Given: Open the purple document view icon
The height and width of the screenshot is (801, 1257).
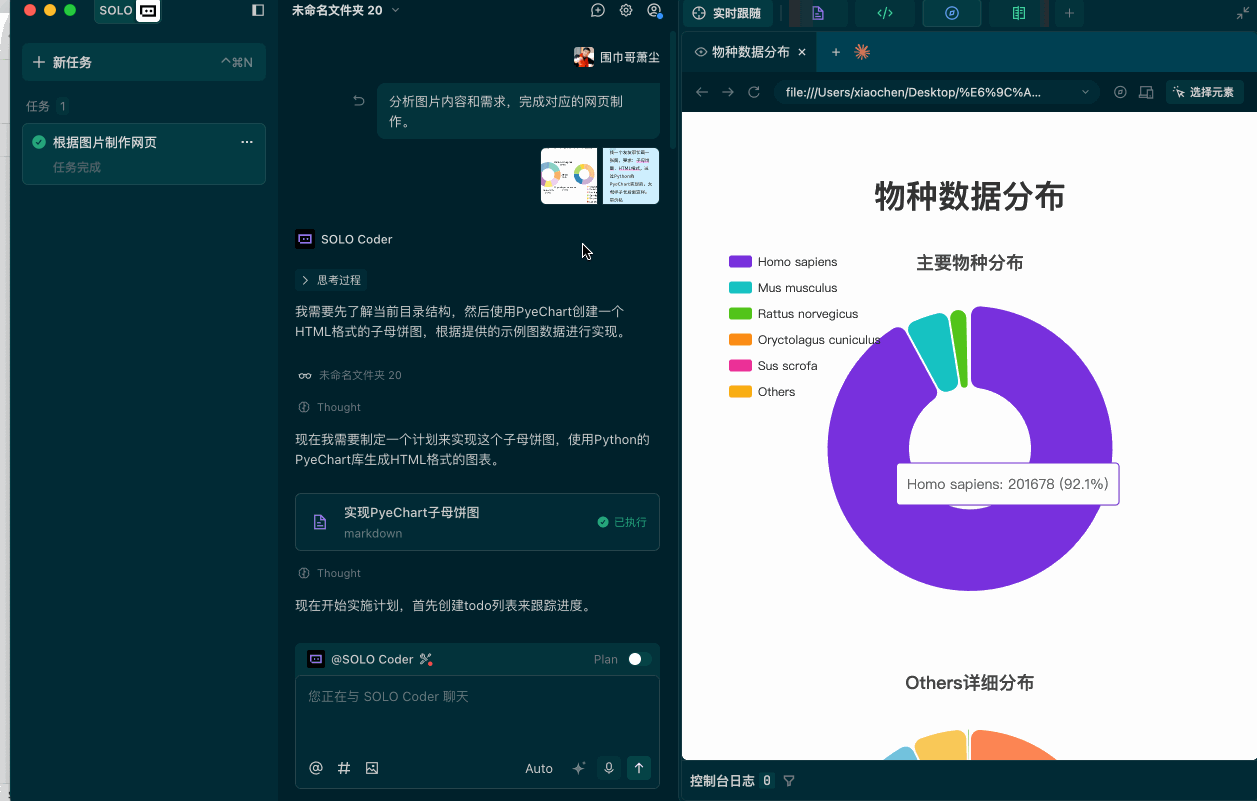Looking at the screenshot, I should click(818, 13).
